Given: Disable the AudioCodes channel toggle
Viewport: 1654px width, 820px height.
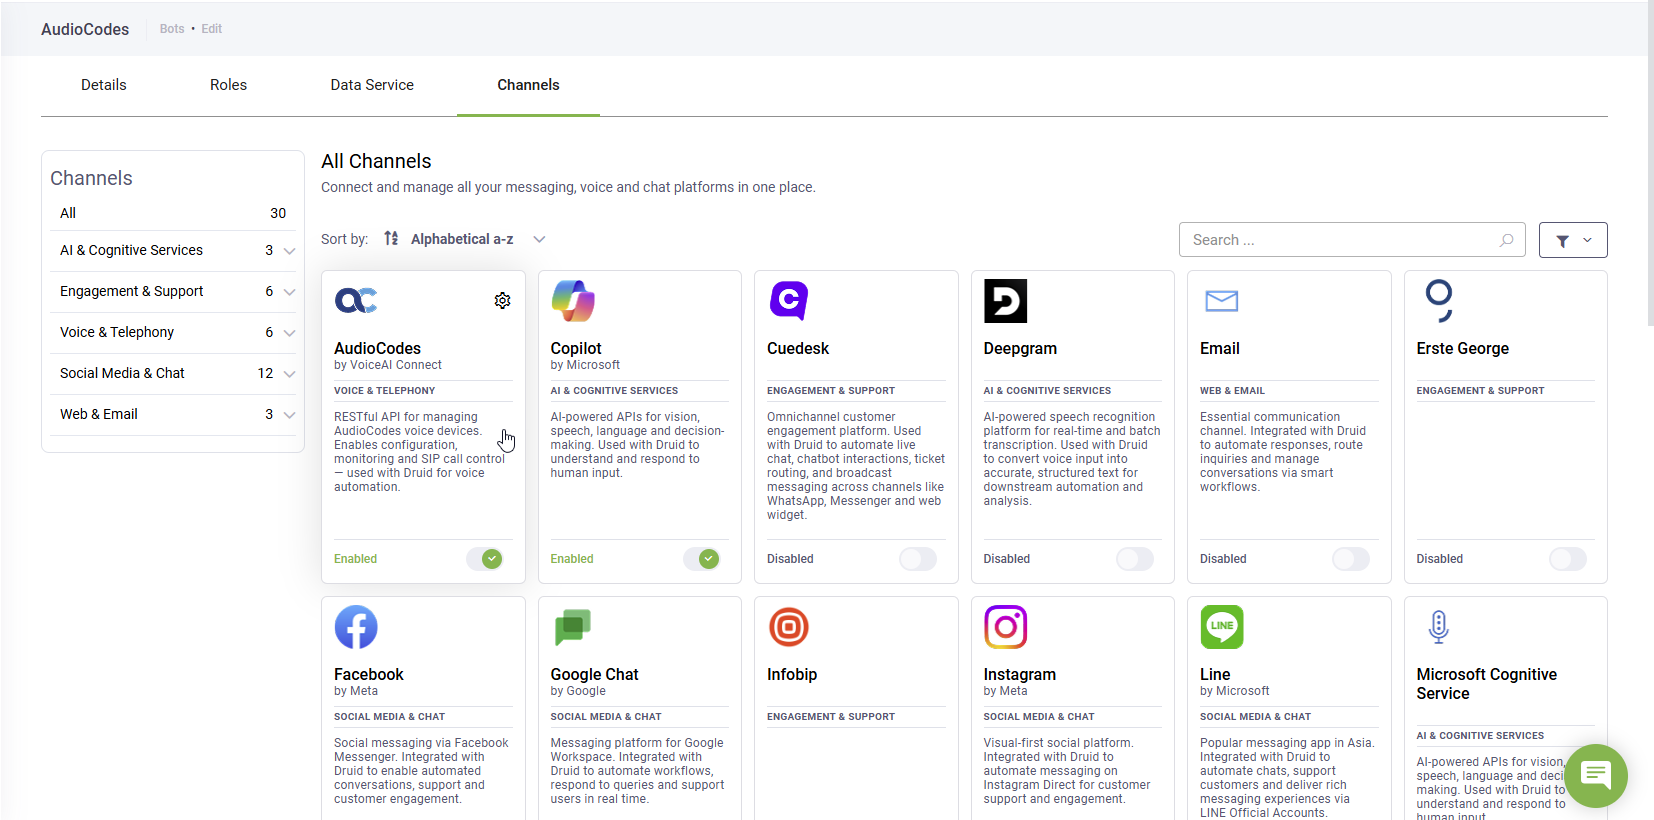Looking at the screenshot, I should 485,559.
